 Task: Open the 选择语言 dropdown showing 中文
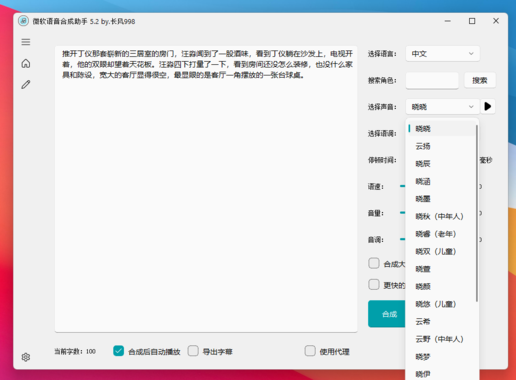443,54
